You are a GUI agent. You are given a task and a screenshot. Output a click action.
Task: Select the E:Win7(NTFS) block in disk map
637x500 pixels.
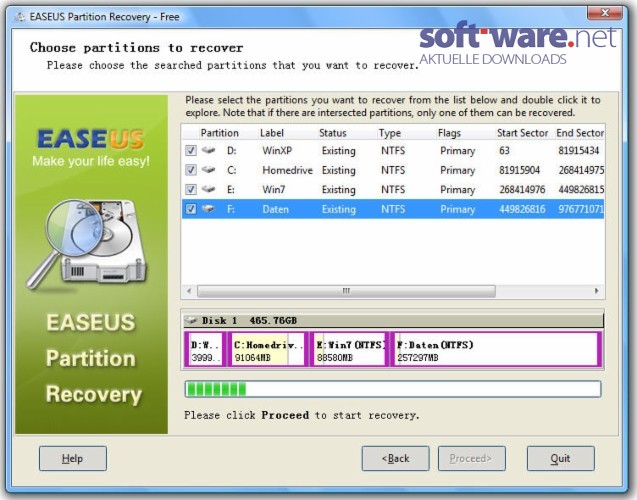[349, 350]
